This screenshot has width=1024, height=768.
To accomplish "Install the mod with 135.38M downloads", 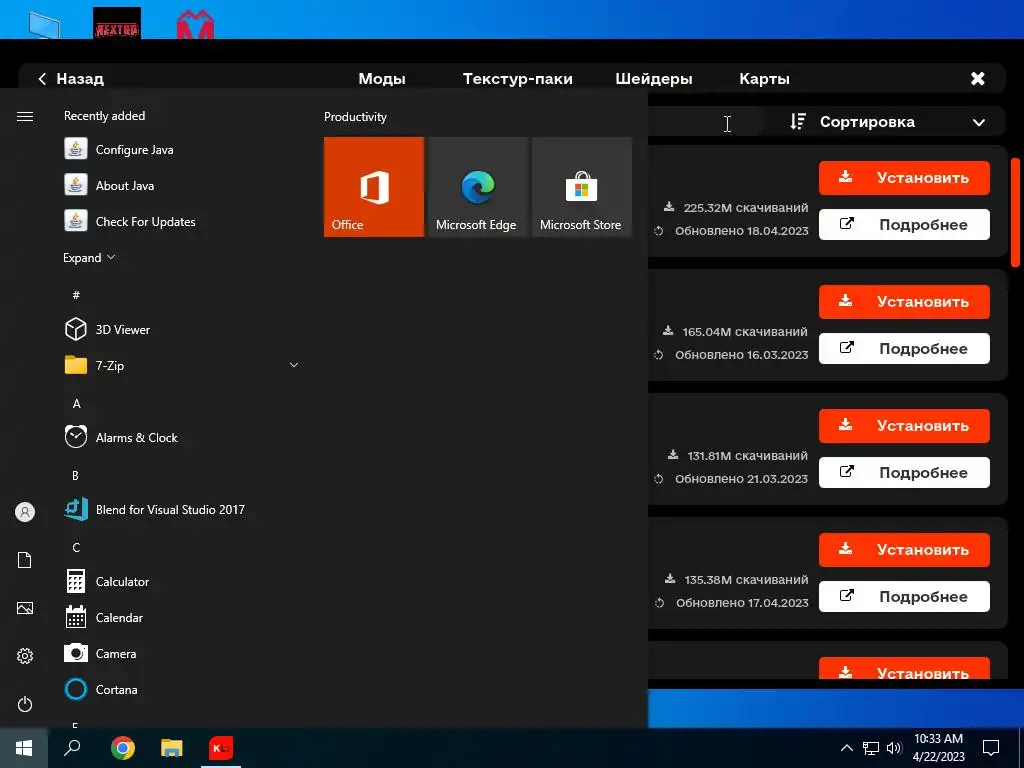I will 904,550.
